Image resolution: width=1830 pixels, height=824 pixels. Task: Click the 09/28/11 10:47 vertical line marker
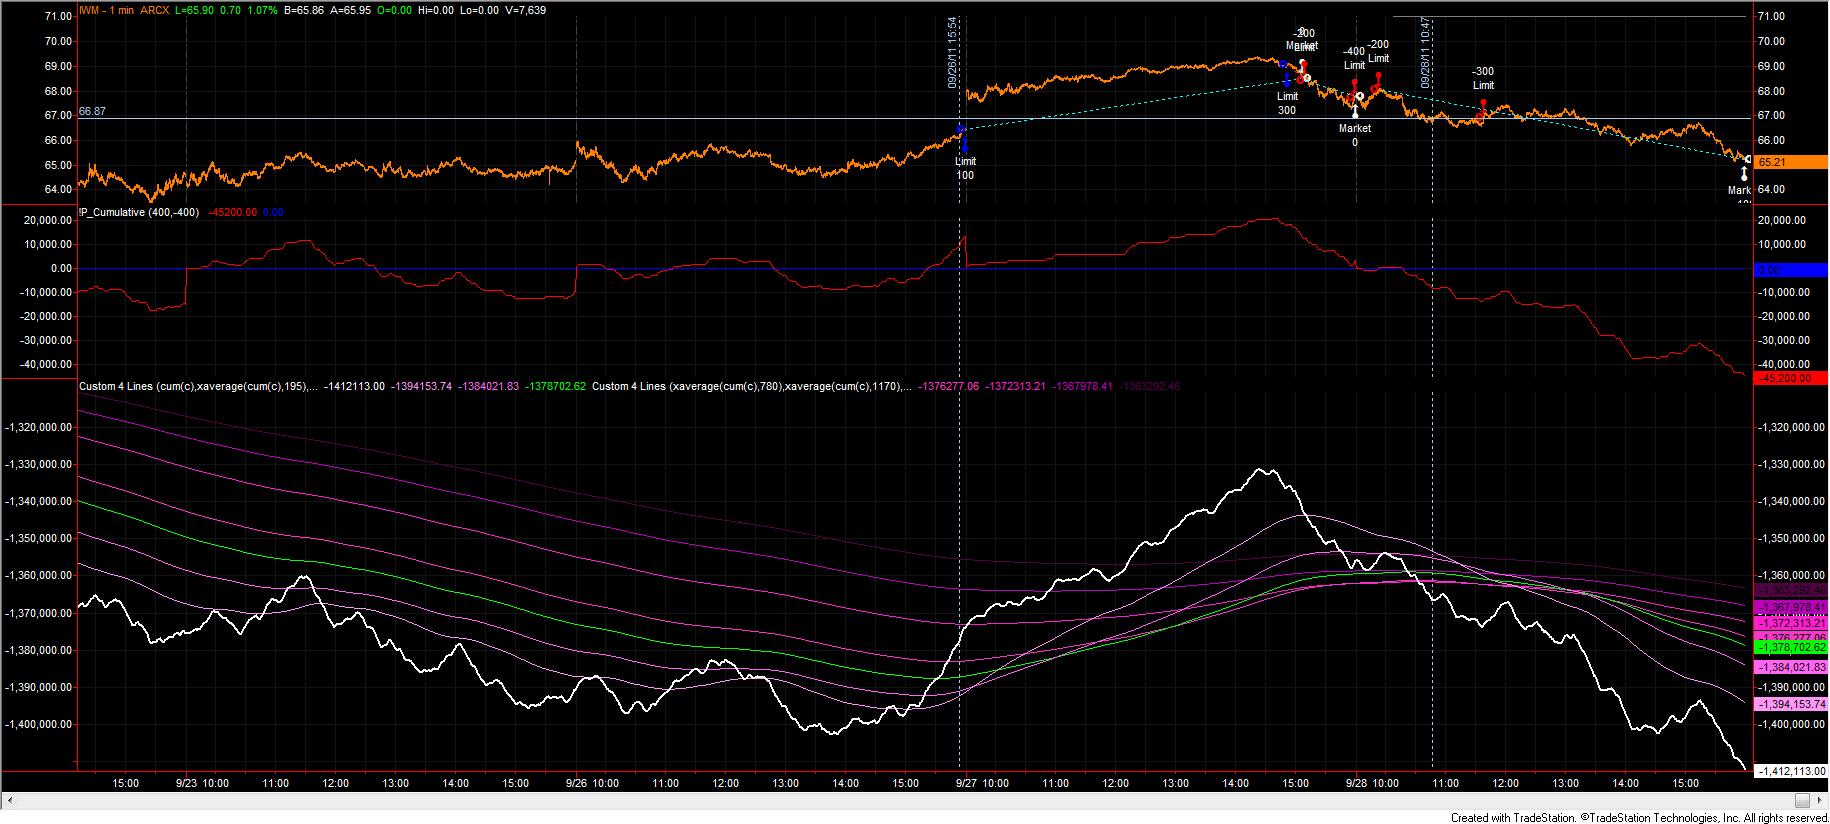pos(1427,52)
